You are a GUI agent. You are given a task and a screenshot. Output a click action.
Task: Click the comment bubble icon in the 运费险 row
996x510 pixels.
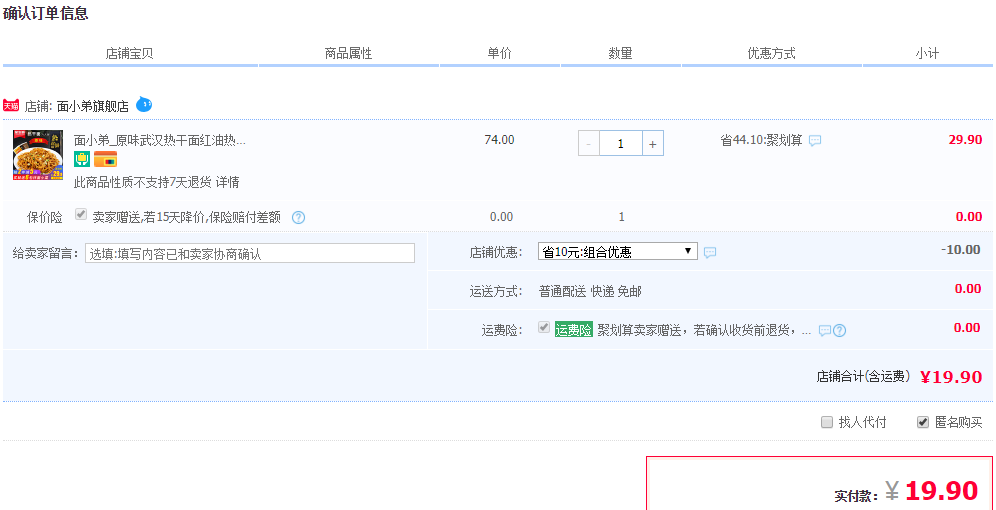[x=825, y=330]
